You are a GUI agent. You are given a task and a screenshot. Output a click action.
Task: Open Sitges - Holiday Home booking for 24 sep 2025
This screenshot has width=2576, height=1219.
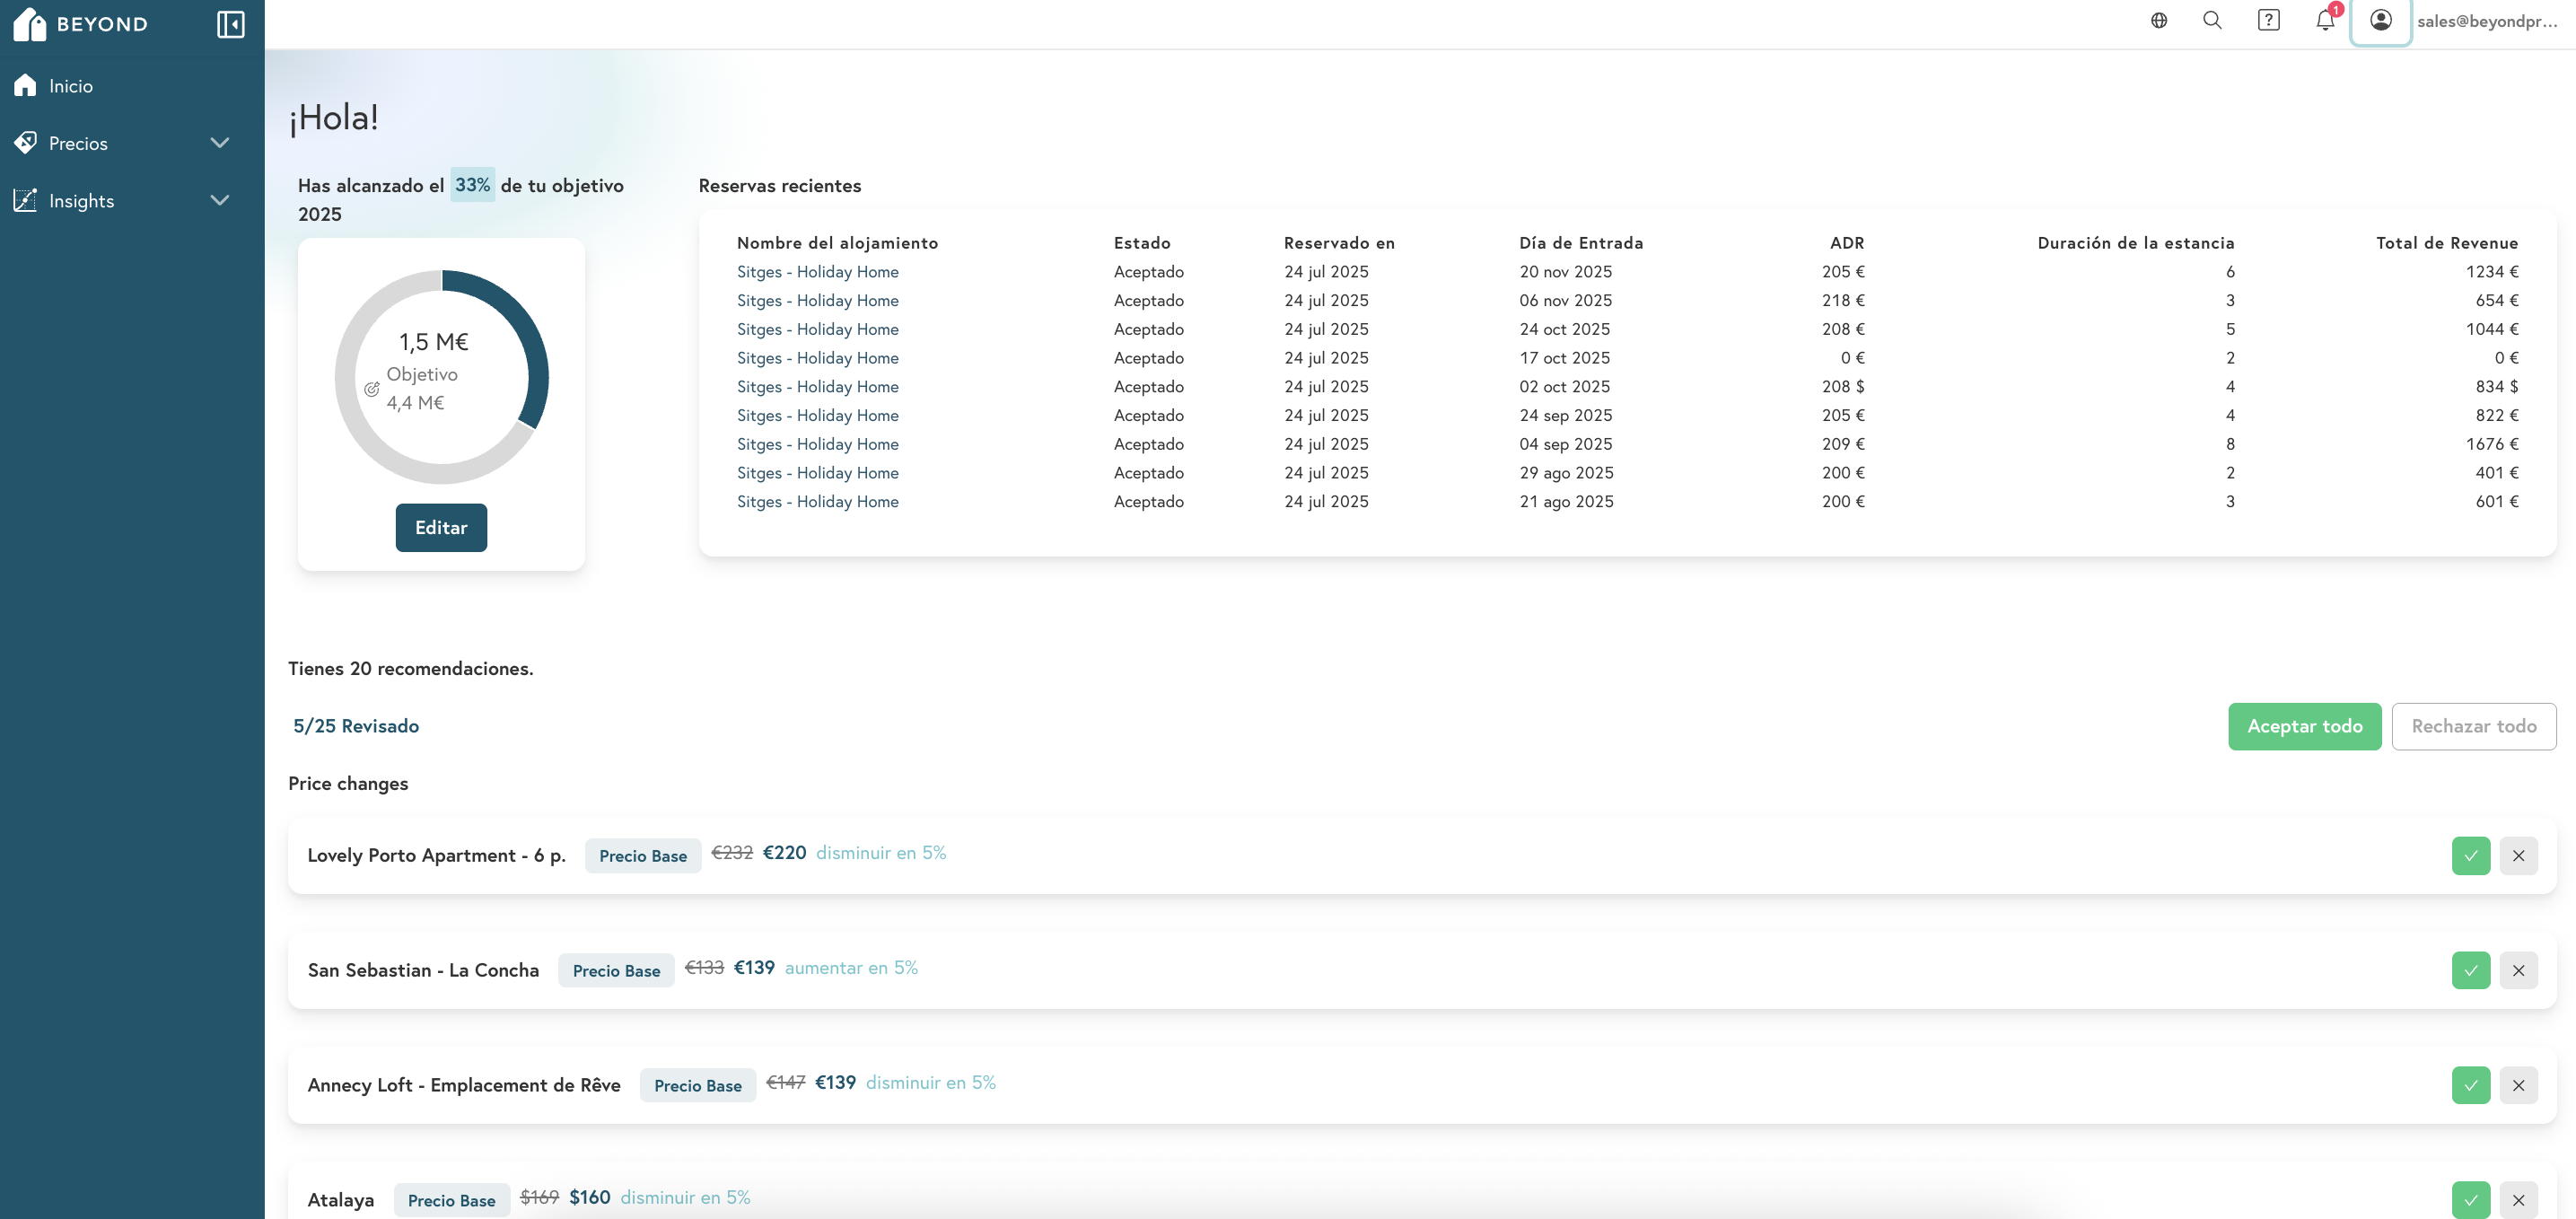pyautogui.click(x=817, y=416)
